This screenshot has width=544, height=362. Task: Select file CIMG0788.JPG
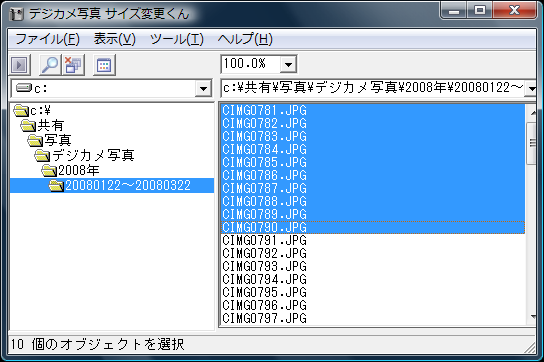point(373,201)
